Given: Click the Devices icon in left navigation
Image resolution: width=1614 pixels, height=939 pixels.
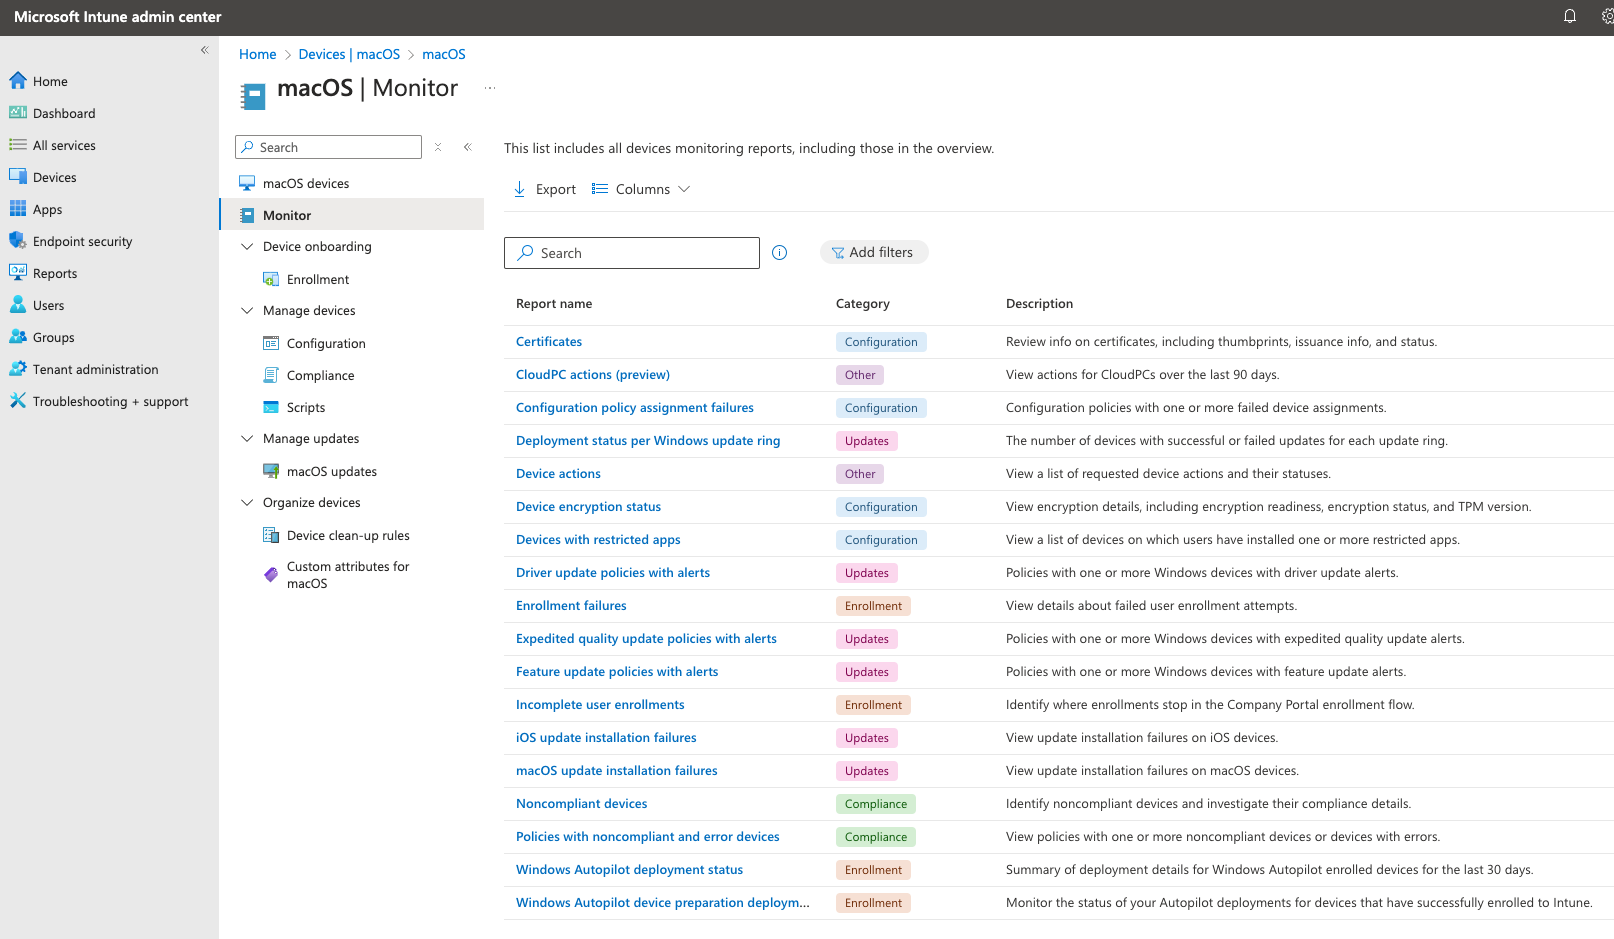Looking at the screenshot, I should coord(18,177).
